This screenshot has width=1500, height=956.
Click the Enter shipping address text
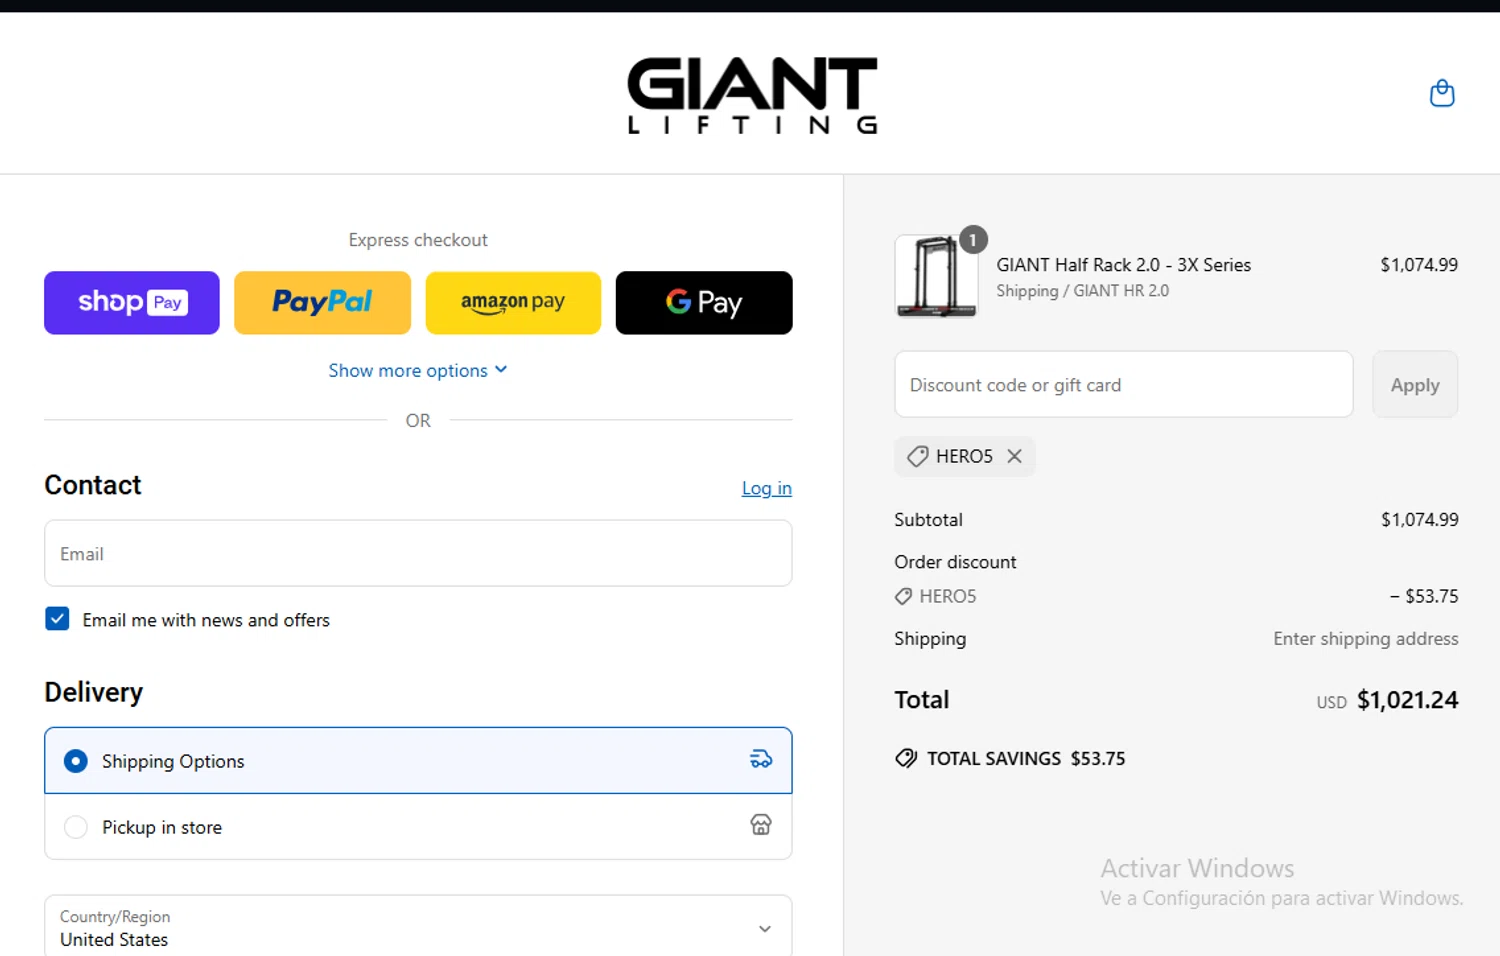1366,638
